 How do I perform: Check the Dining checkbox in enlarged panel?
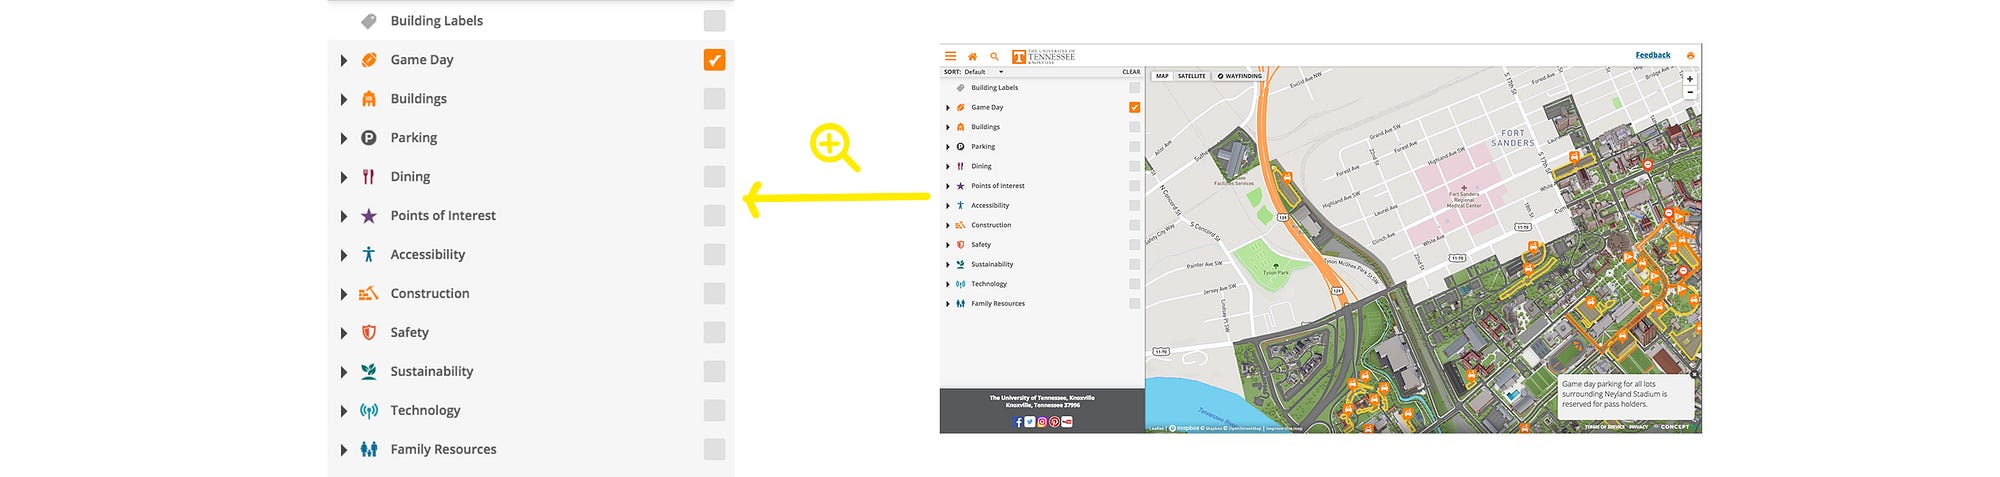[x=714, y=177]
